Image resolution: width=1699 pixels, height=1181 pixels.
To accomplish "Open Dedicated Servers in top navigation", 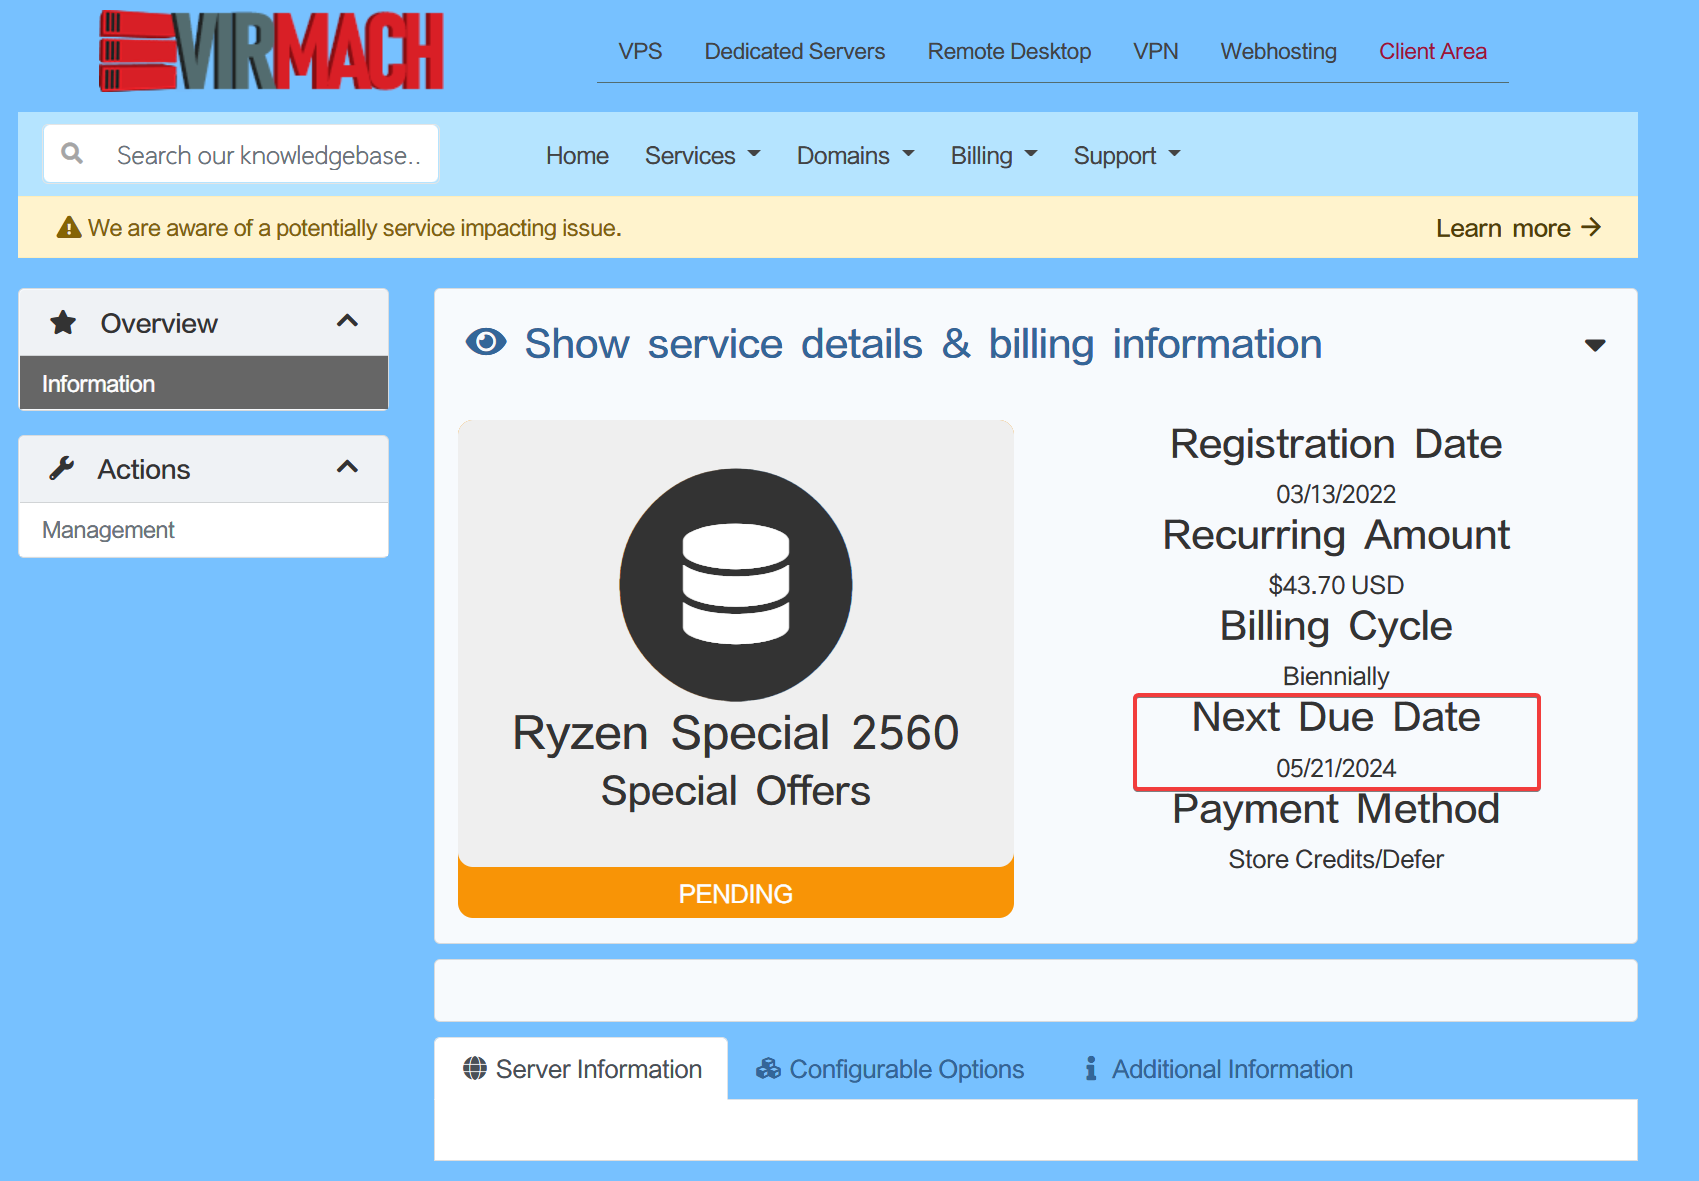I will pyautogui.click(x=795, y=51).
